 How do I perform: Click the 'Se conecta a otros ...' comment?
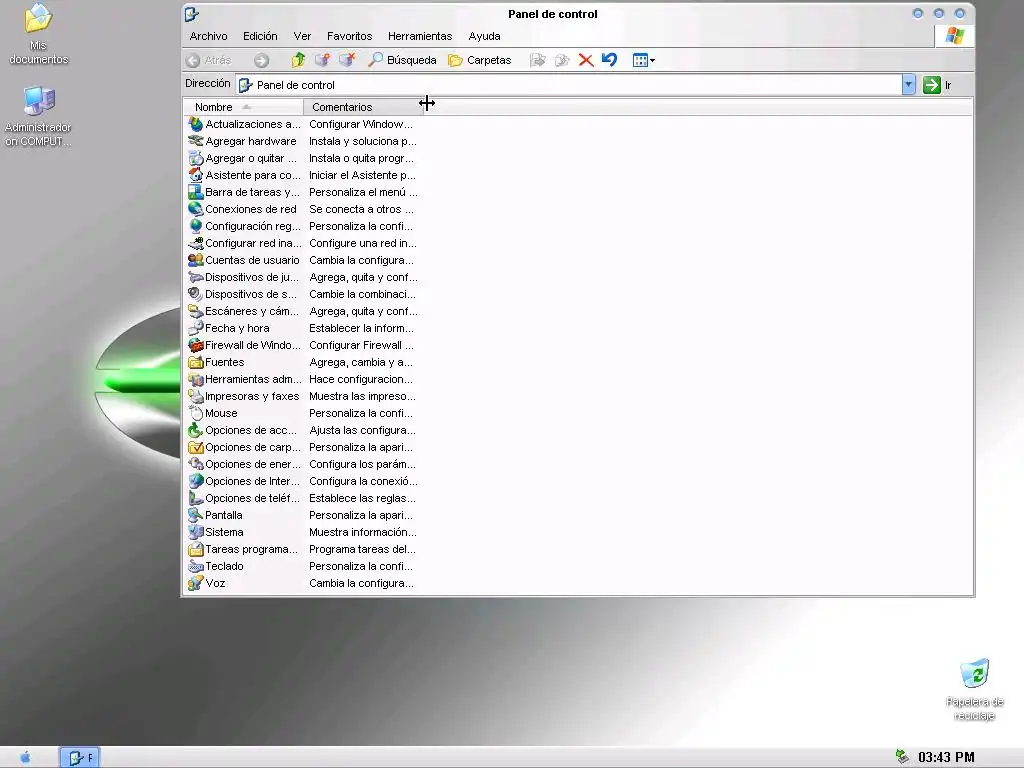(361, 209)
